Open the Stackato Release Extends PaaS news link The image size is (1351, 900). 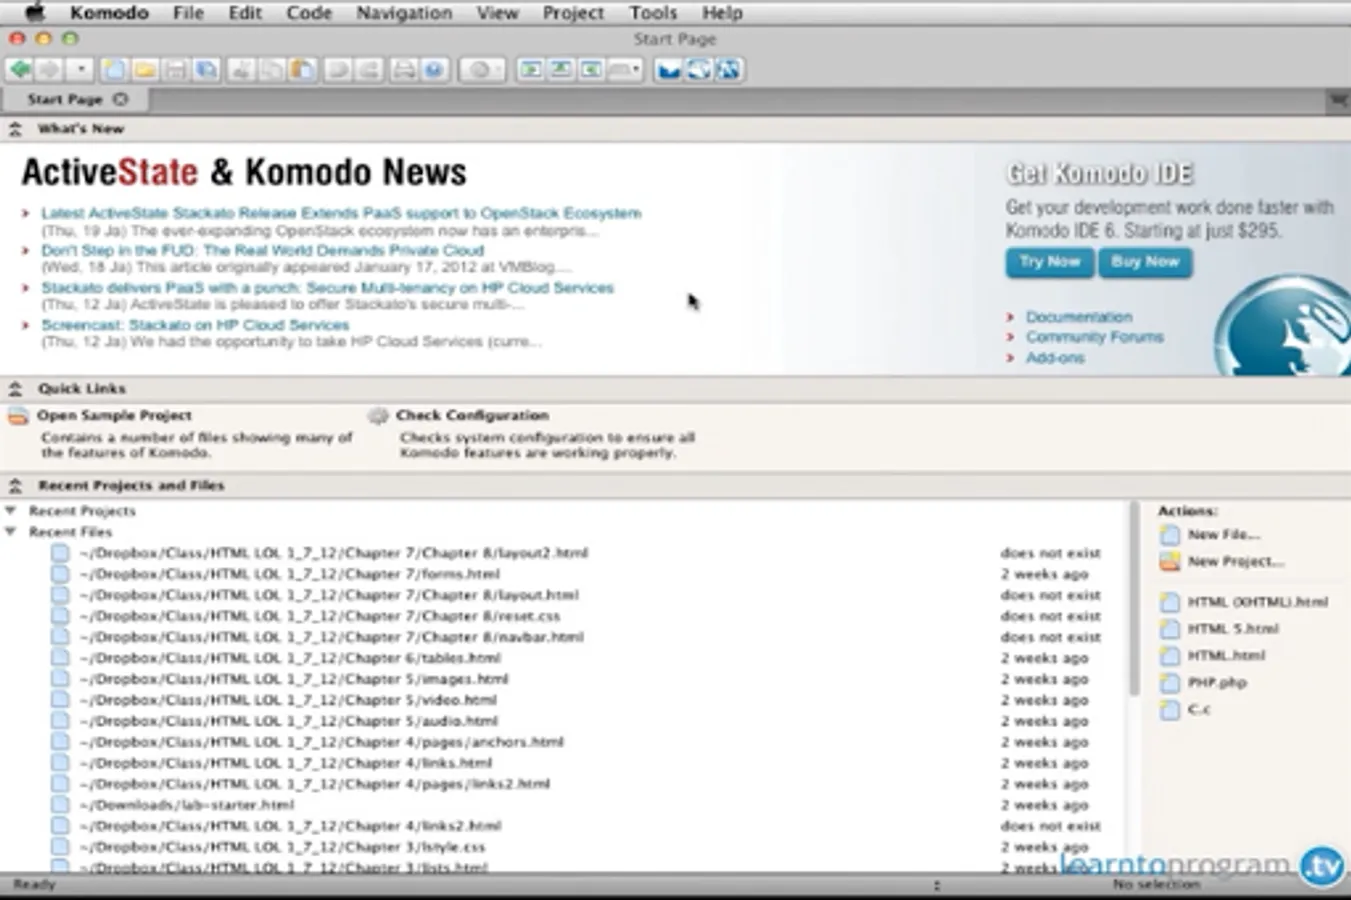point(341,213)
